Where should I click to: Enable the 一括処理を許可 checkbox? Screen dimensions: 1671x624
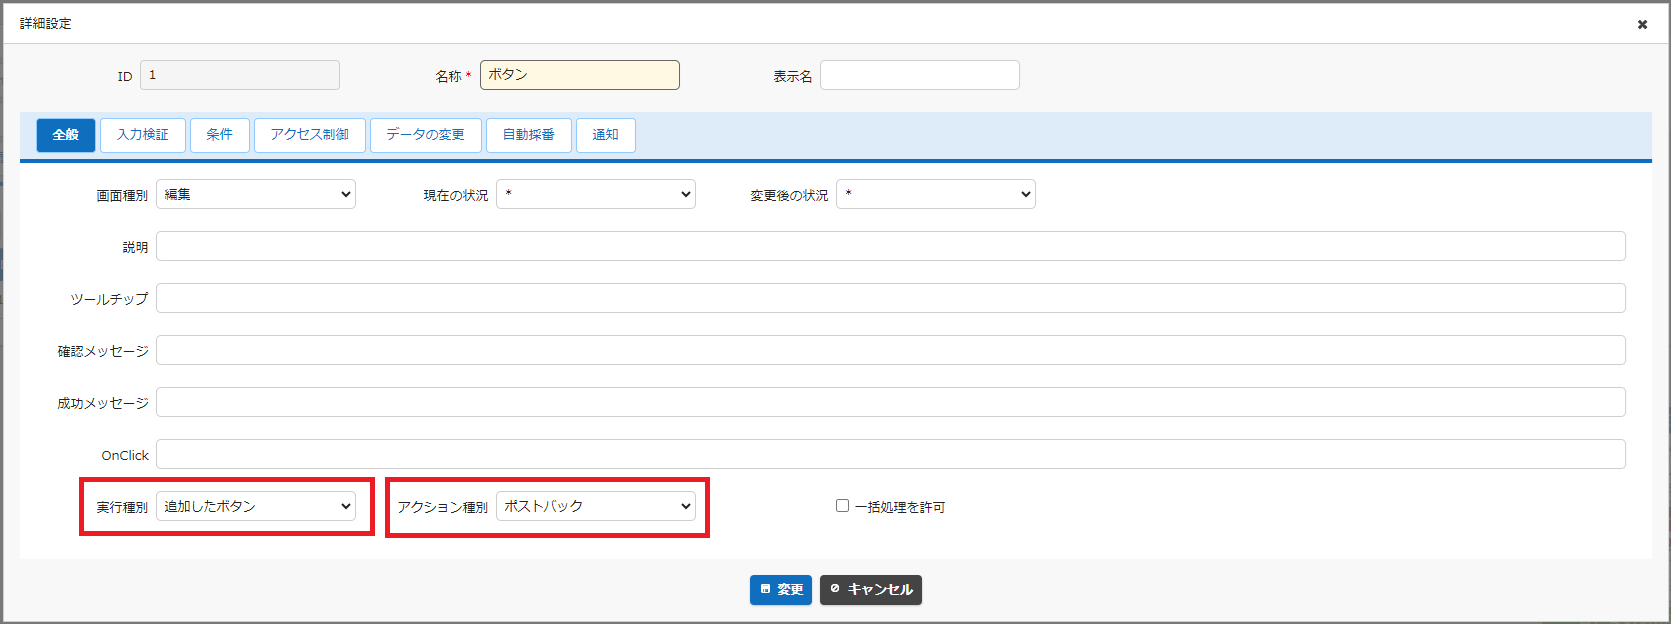click(842, 506)
